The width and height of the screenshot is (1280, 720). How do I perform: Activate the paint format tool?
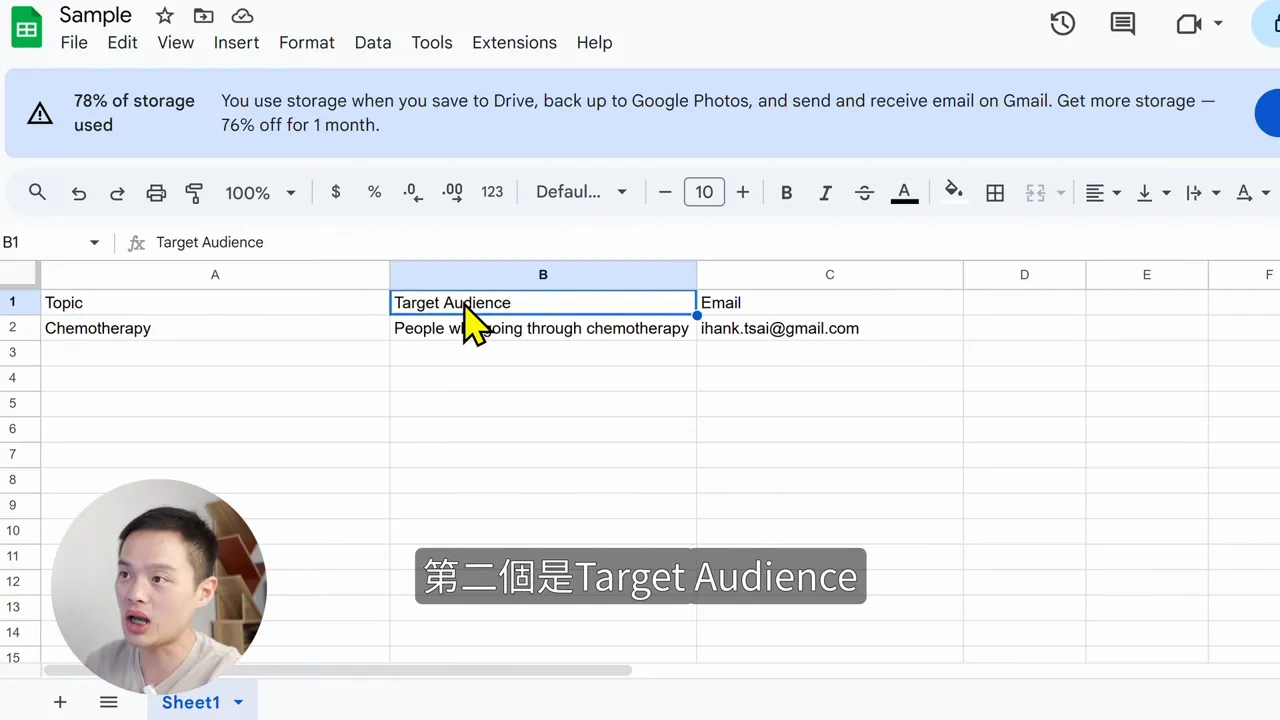(194, 193)
